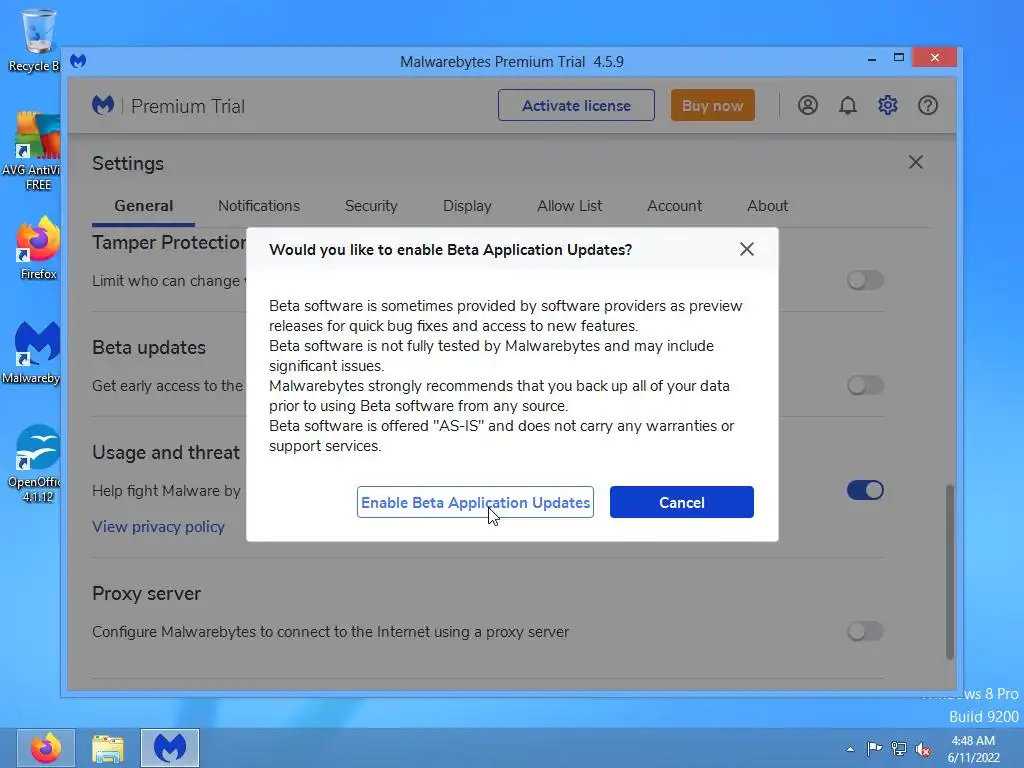Open the Firefox desktop shortcut
The image size is (1024, 768).
(38, 248)
